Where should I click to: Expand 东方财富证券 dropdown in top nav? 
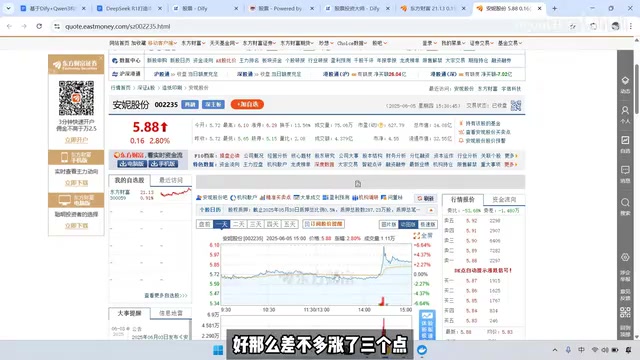(259, 43)
